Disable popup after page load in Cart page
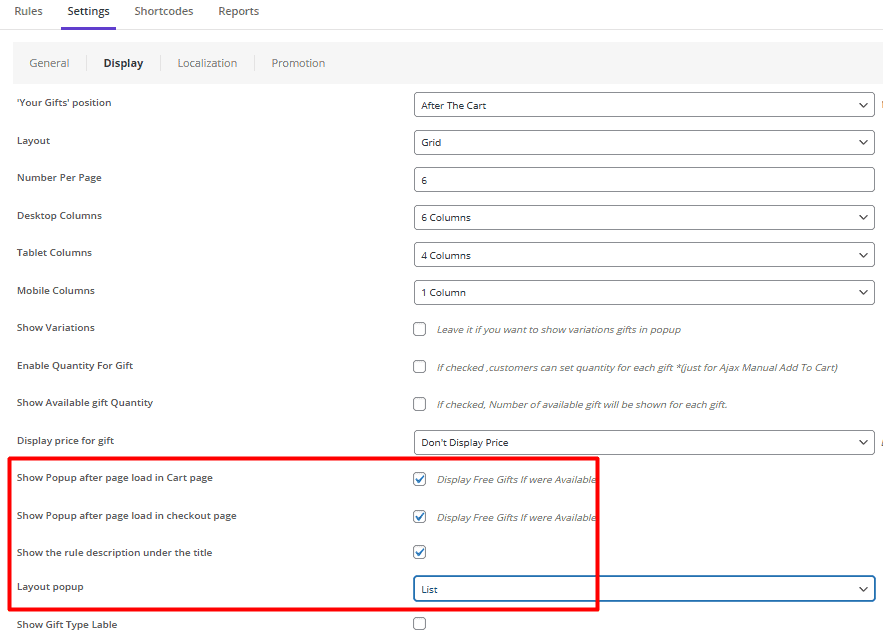This screenshot has width=883, height=641. point(419,478)
